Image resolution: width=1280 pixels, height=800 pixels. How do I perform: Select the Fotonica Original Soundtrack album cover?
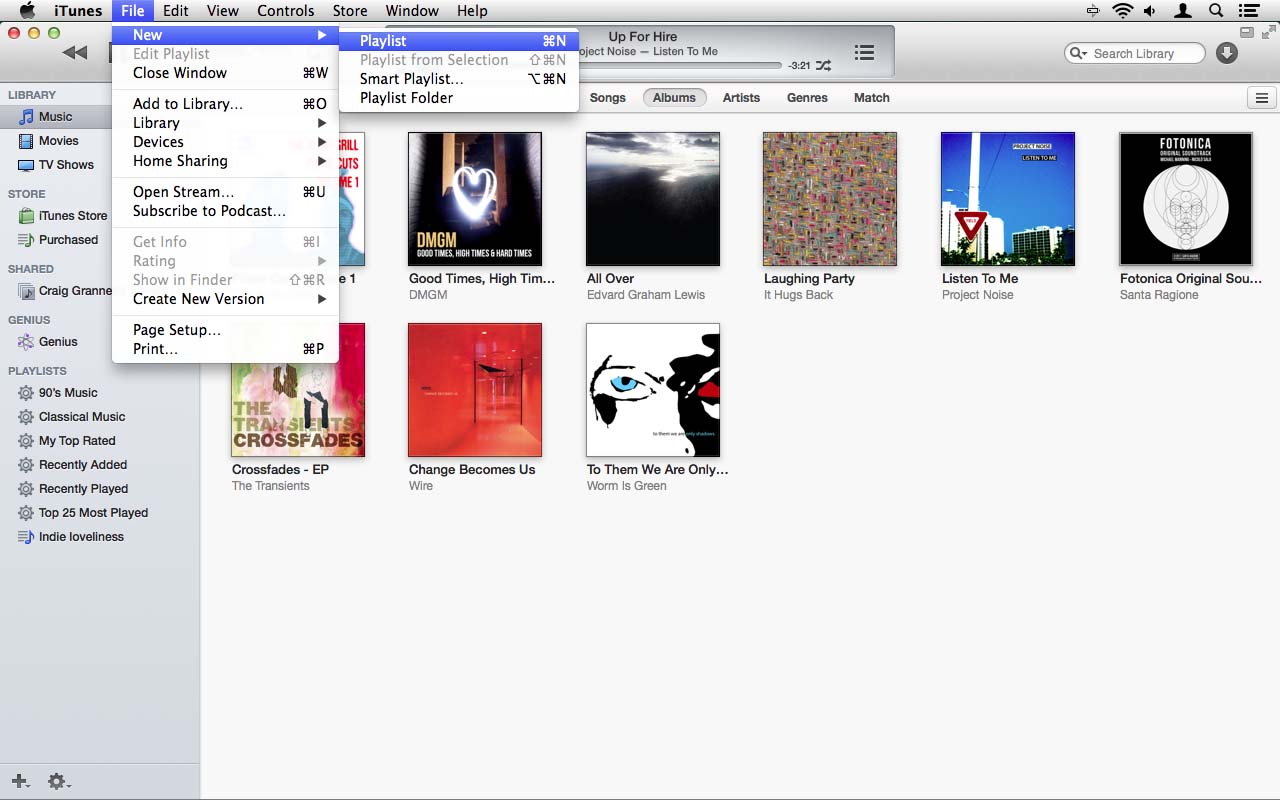point(1186,199)
